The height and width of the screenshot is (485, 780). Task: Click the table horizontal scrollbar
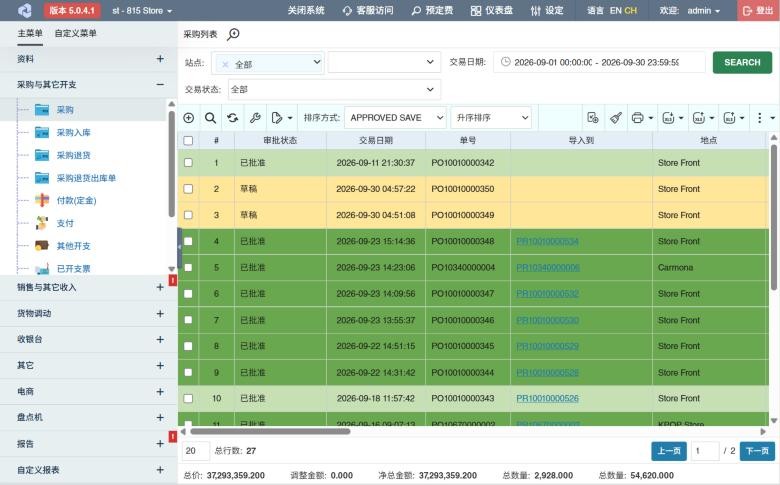point(270,431)
